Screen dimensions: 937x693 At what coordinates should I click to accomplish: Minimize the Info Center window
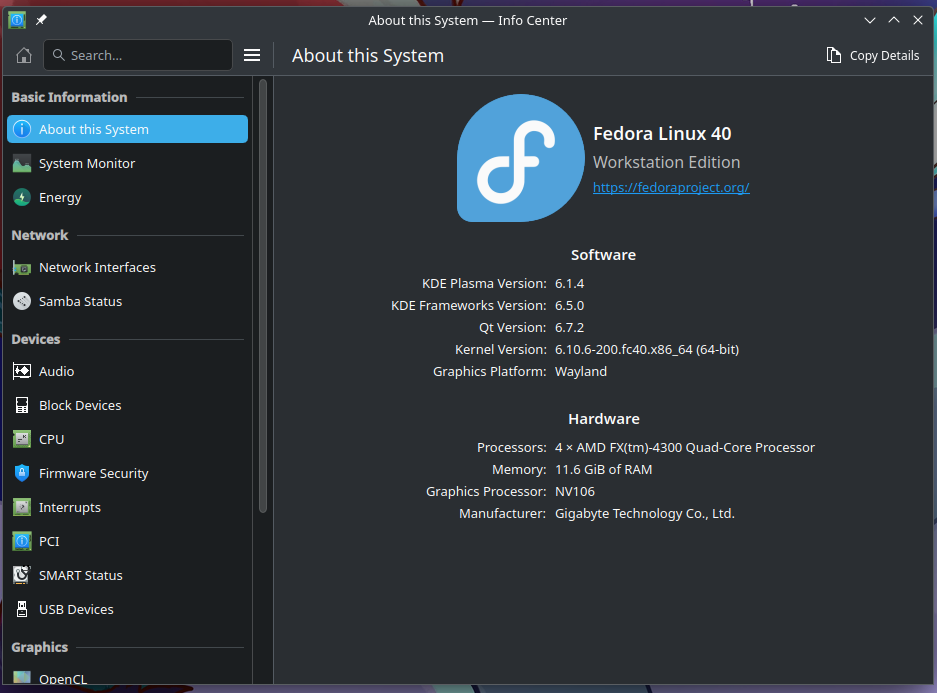point(870,20)
